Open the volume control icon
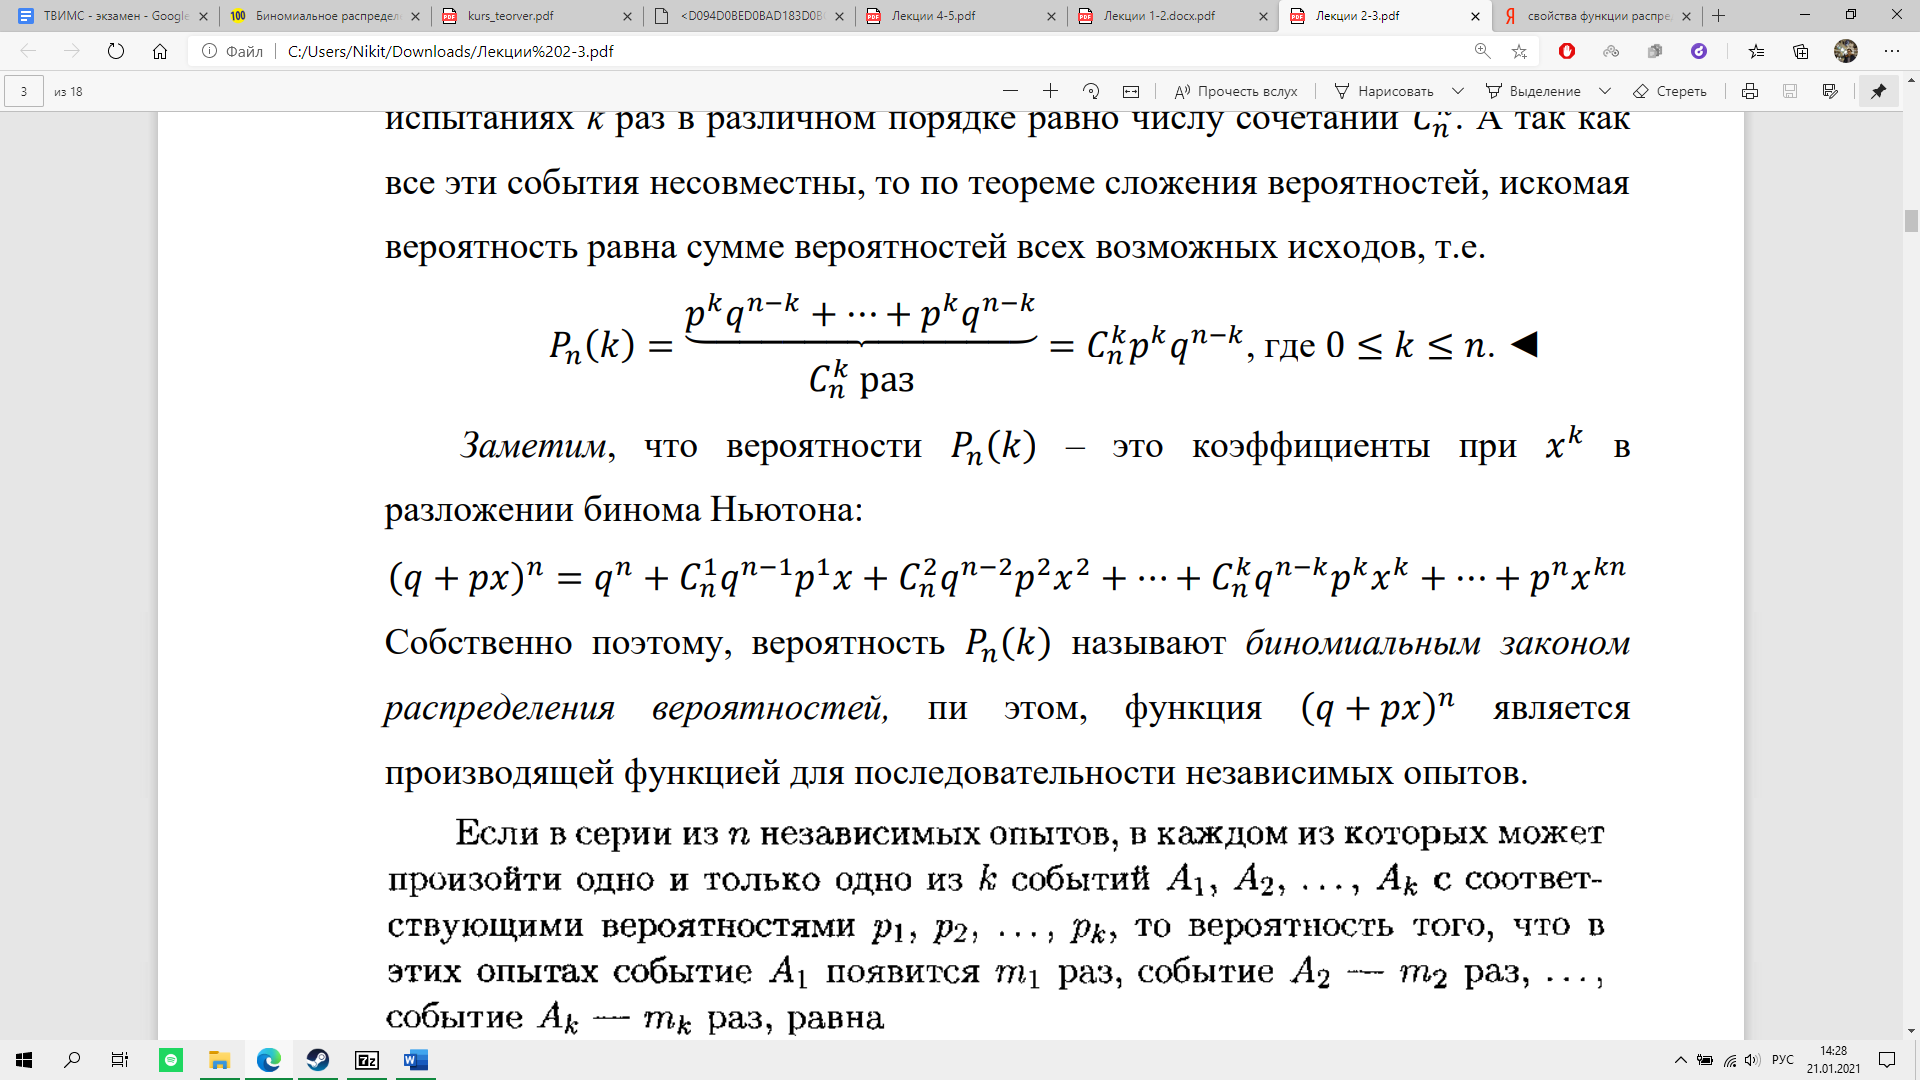1920x1080 pixels. click(1752, 1060)
